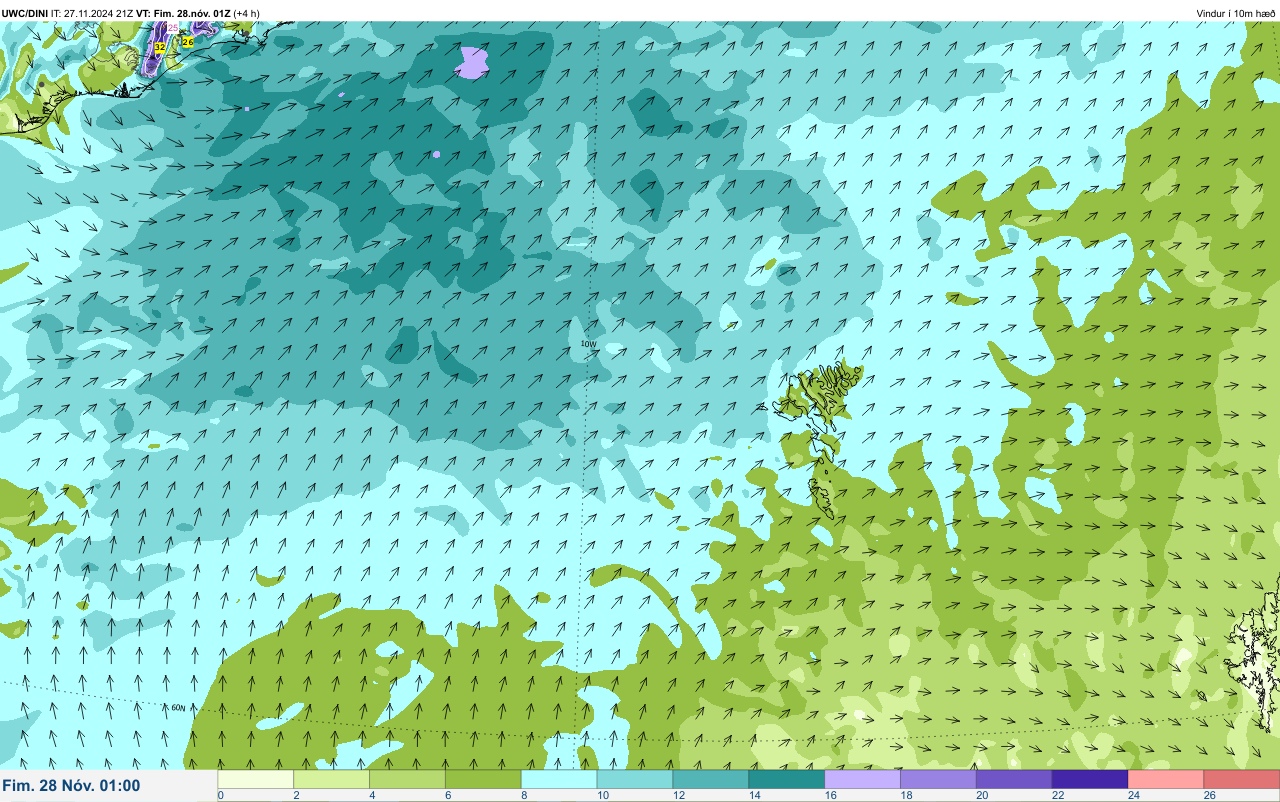The image size is (1280, 802).
Task: Select the 24–26 m/s pink legend swatch
Action: (x=1167, y=779)
